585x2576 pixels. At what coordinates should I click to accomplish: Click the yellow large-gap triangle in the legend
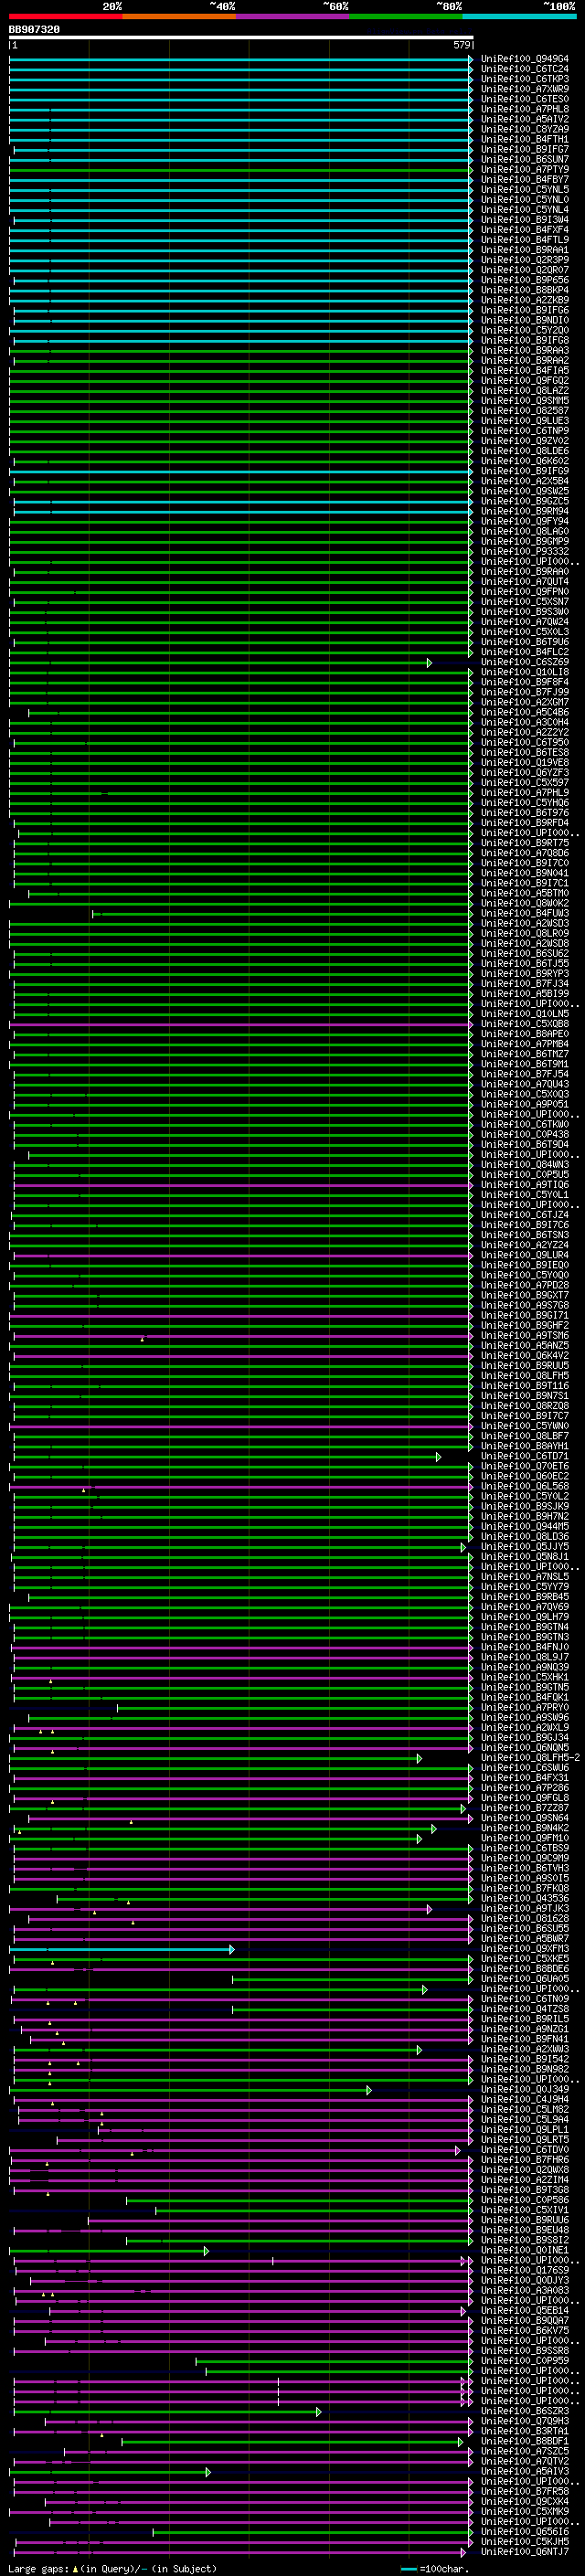click(75, 2569)
